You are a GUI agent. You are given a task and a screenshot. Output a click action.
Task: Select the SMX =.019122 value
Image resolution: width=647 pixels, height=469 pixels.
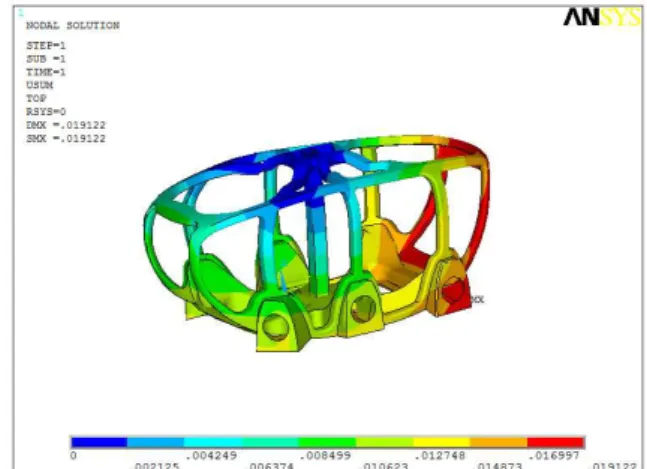(x=66, y=139)
